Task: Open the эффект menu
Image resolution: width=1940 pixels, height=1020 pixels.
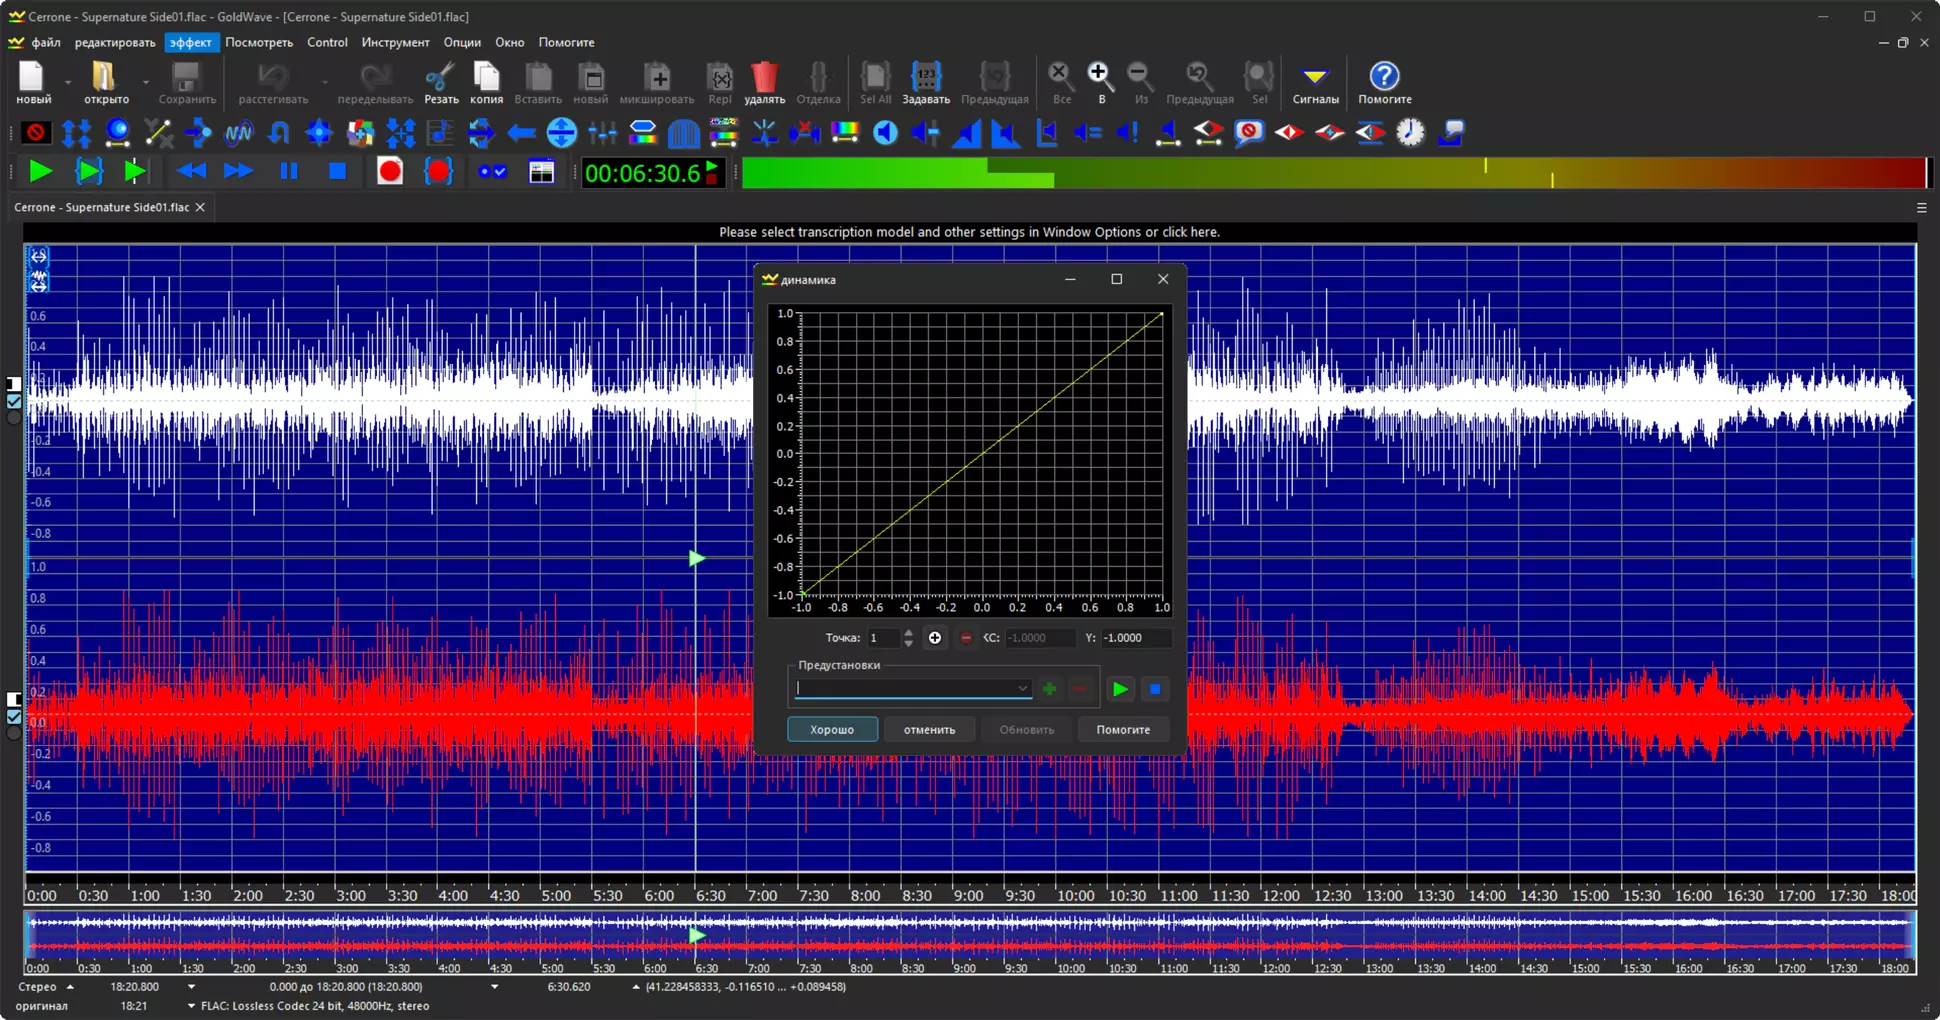Action: (x=190, y=43)
